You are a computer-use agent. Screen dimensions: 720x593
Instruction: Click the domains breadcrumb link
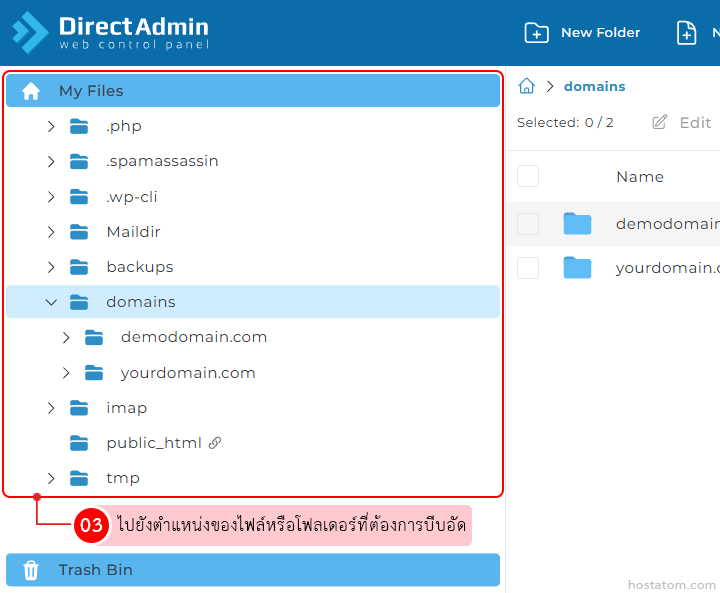point(595,86)
